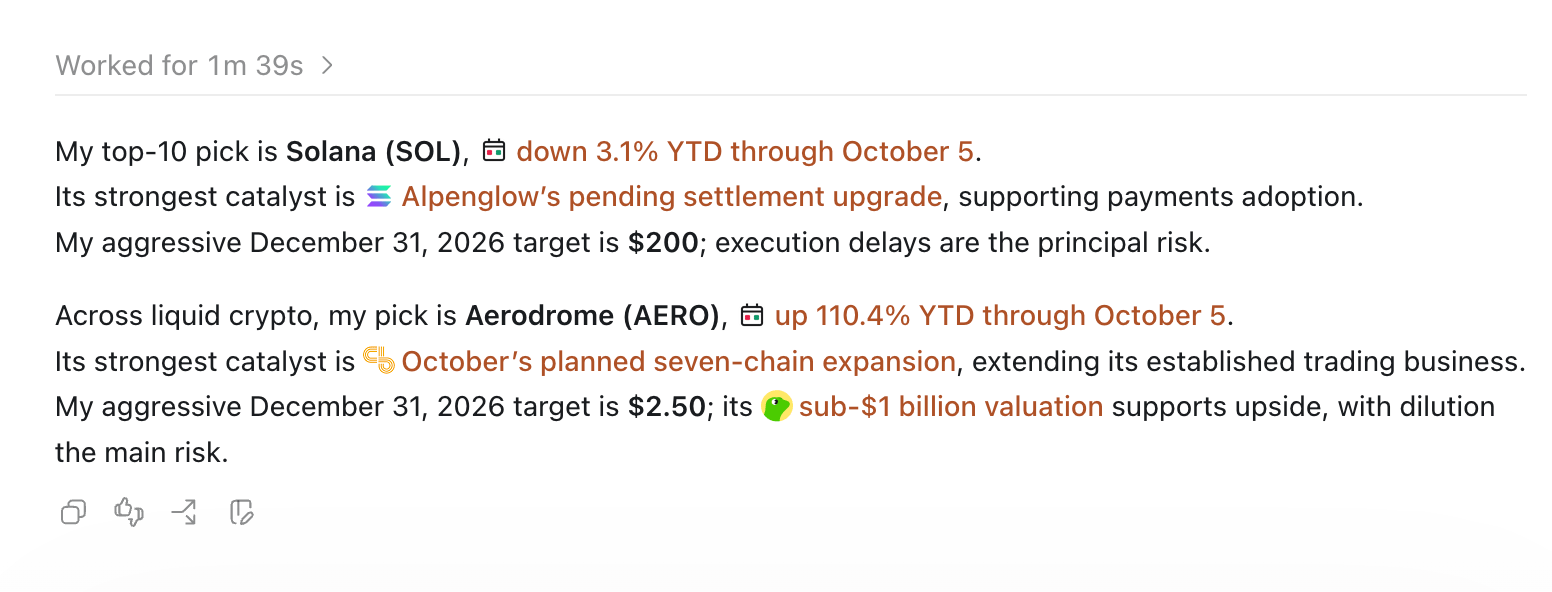This screenshot has height=592, width=1552.
Task: Expand the chevron next to Worked for 1m 39s
Action: point(327,66)
